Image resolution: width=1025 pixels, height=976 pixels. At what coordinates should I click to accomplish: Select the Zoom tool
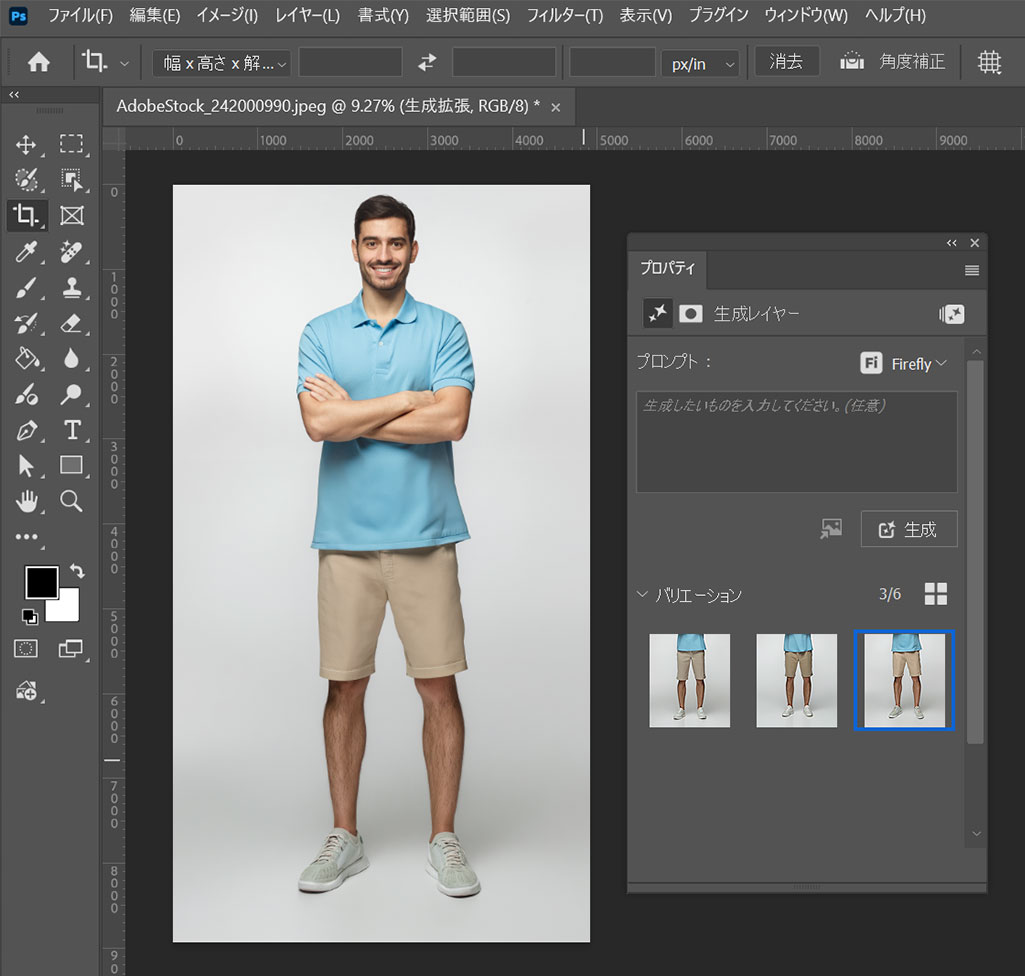pyautogui.click(x=71, y=501)
